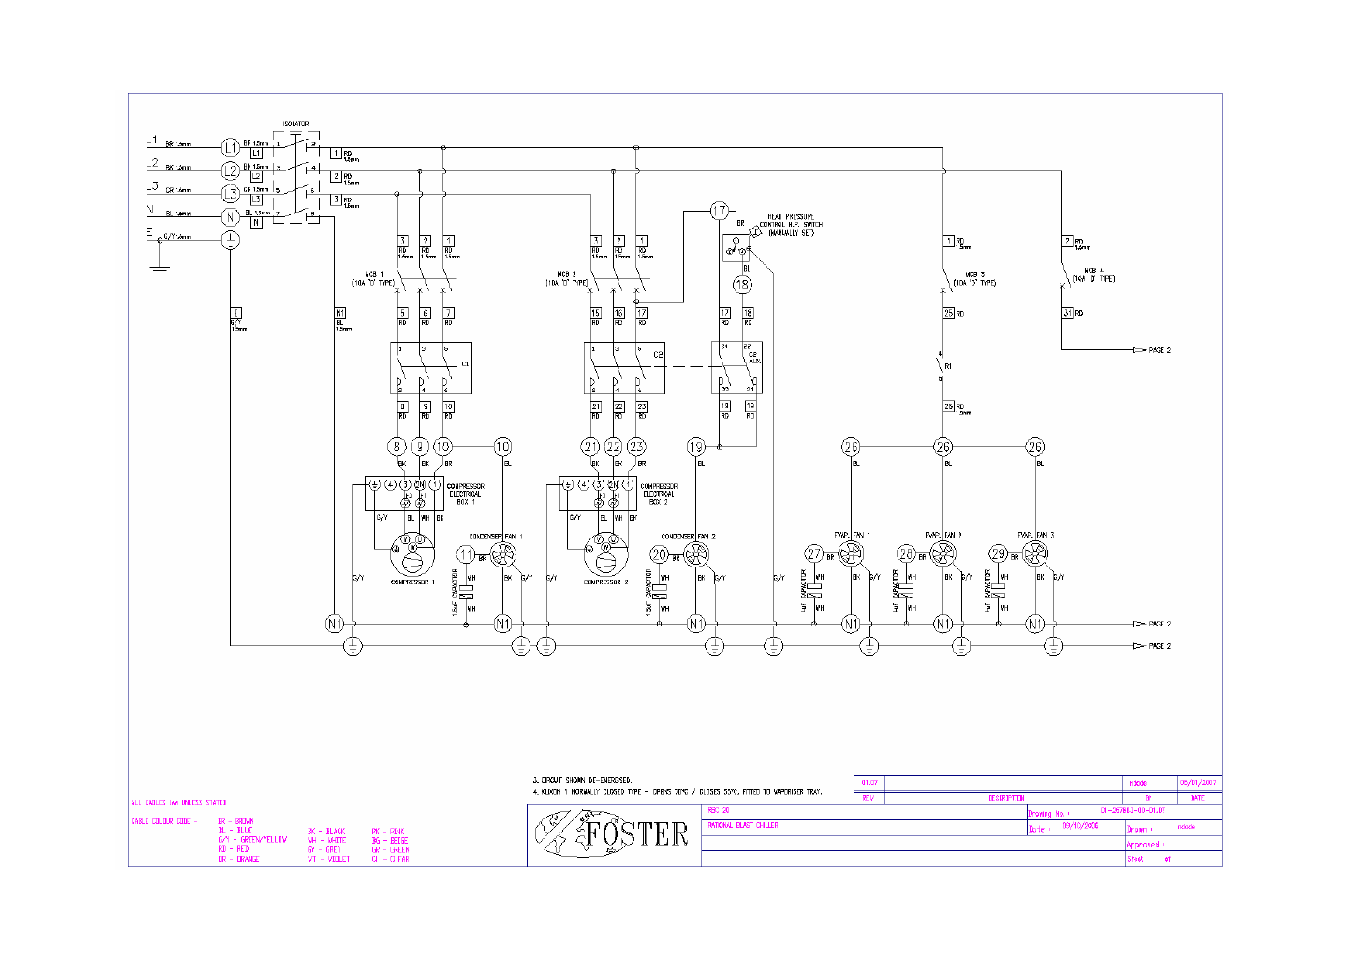Screen dimensions: 1350x954
Task: Click terminal circle 21
Action: [x=591, y=447]
